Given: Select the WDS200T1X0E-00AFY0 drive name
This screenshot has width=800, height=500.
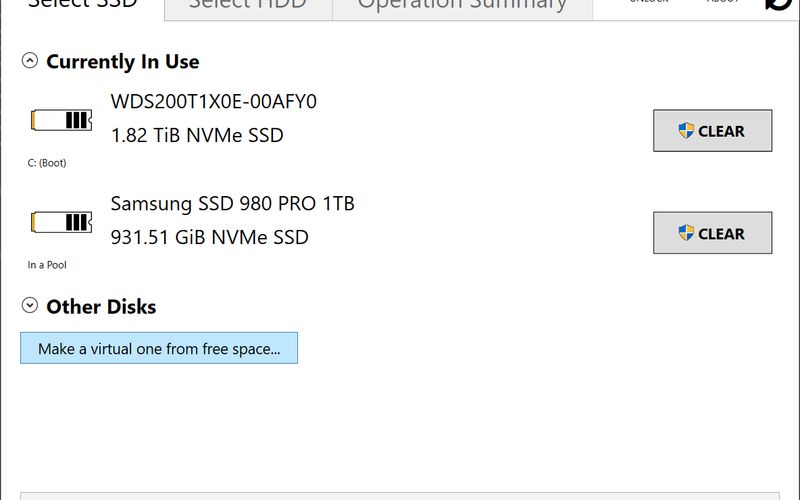Looking at the screenshot, I should (214, 102).
